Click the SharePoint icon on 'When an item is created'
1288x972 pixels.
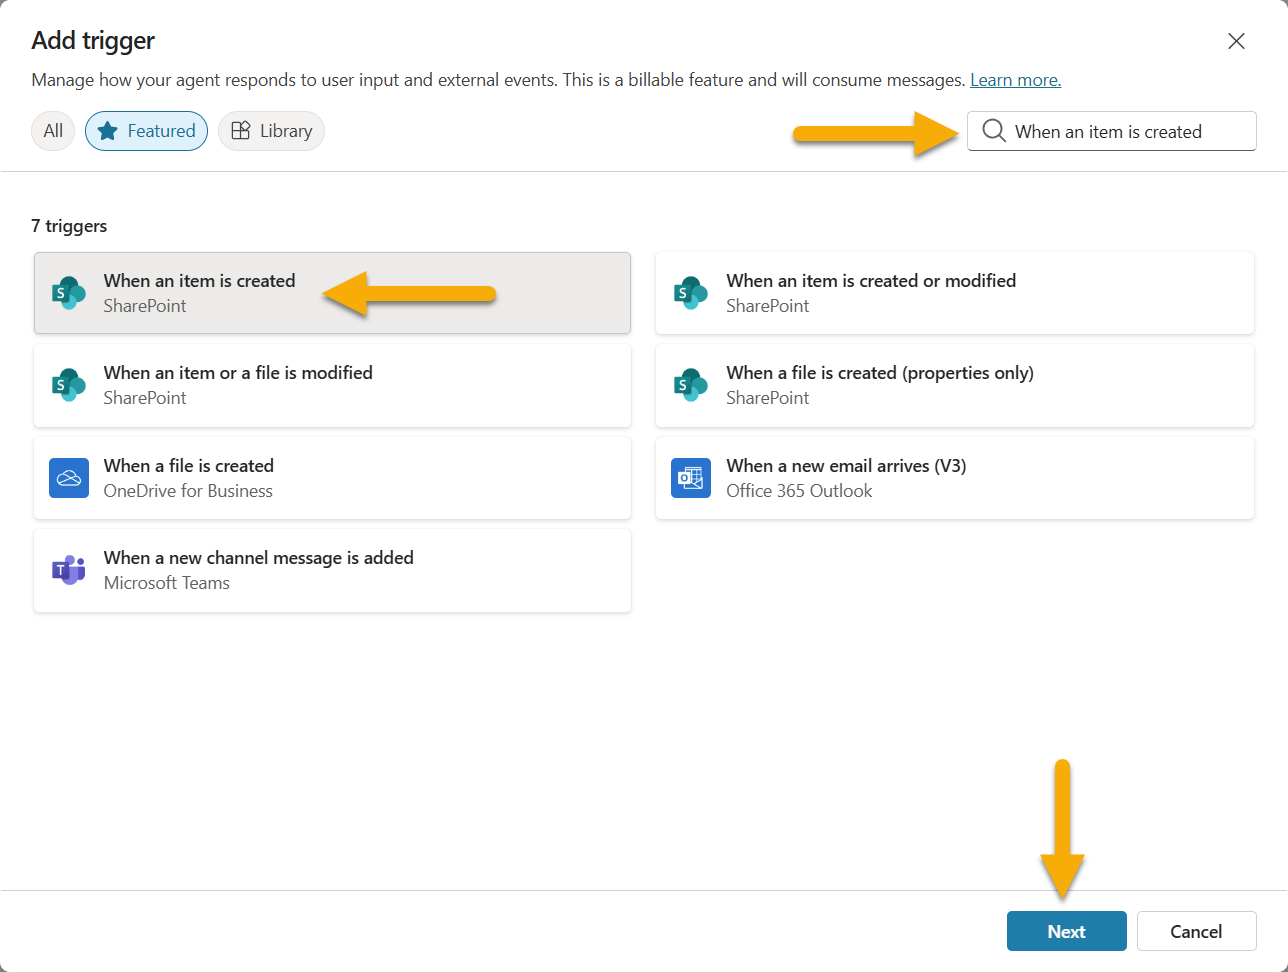(x=68, y=293)
